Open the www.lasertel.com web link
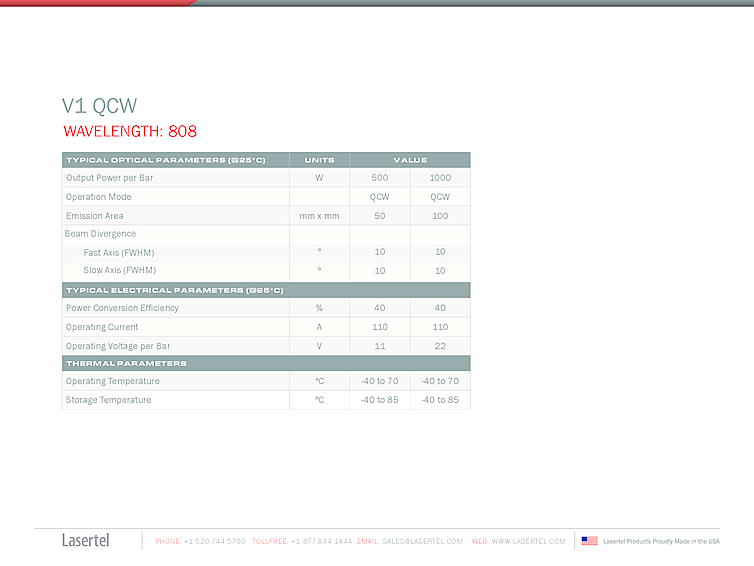This screenshot has height=566, width=754. [x=528, y=541]
